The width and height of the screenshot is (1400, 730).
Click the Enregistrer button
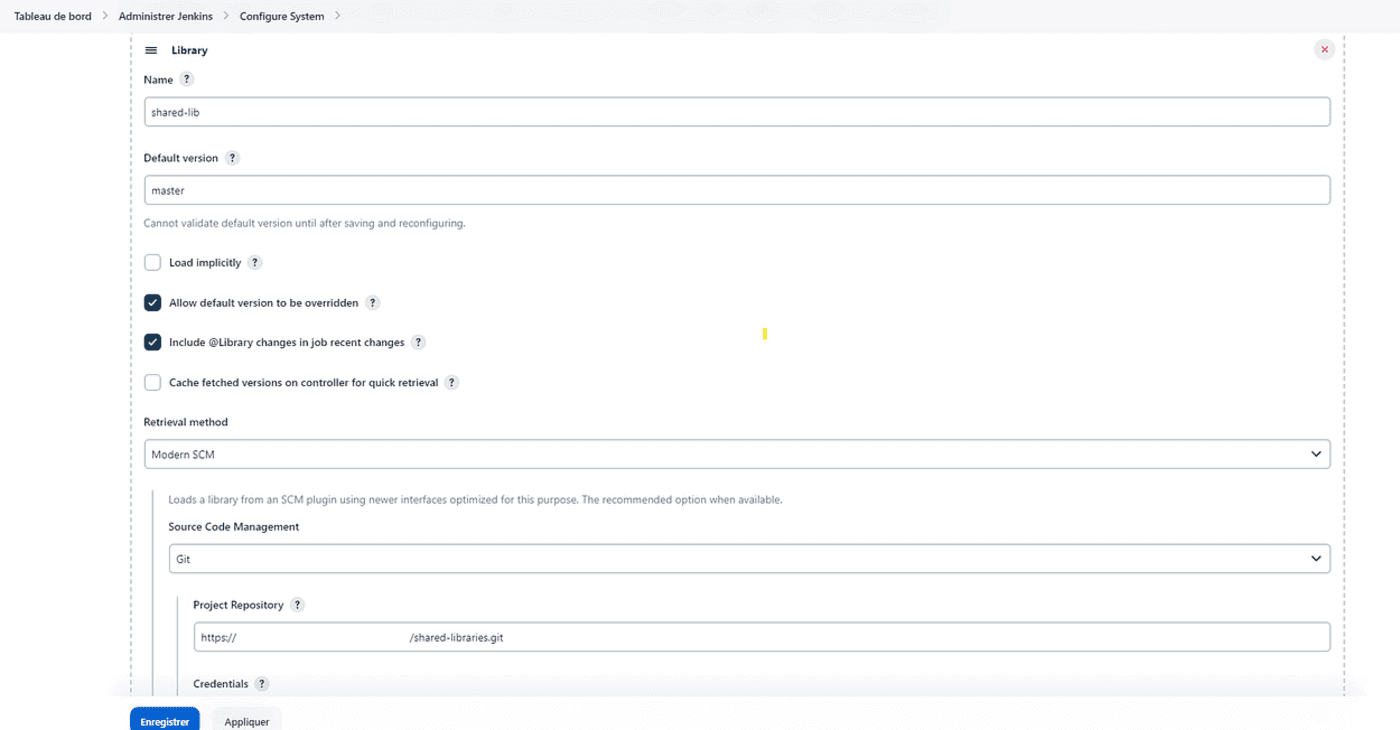pyautogui.click(x=165, y=720)
